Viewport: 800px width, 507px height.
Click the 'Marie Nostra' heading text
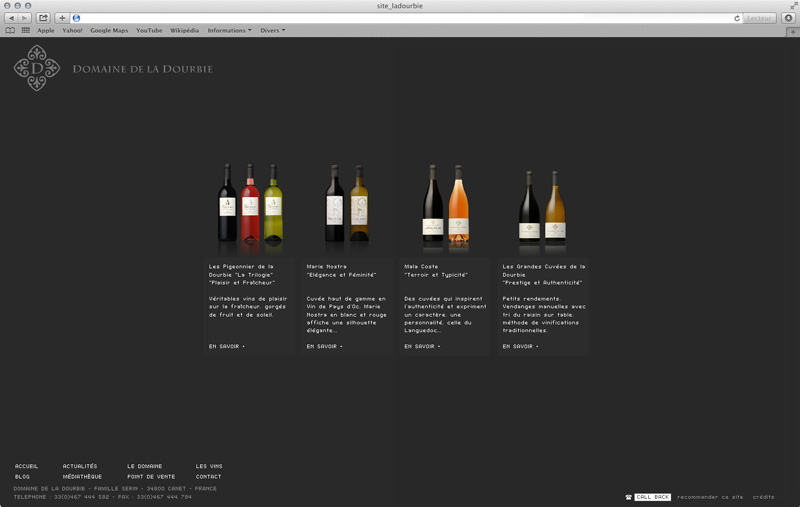coord(327,266)
